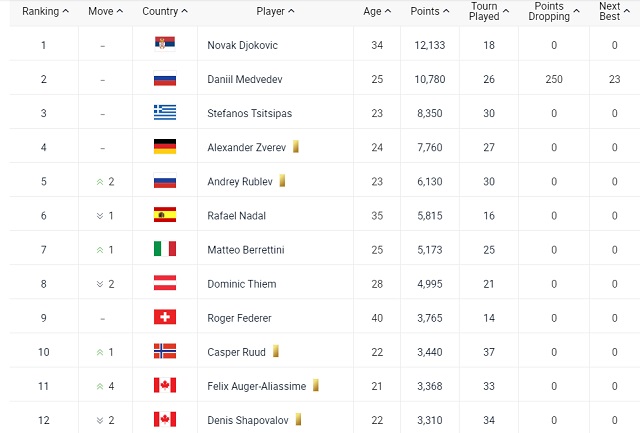Click the Italian flag beside Matteo Berrettini
This screenshot has height=433, width=640.
(x=164, y=249)
